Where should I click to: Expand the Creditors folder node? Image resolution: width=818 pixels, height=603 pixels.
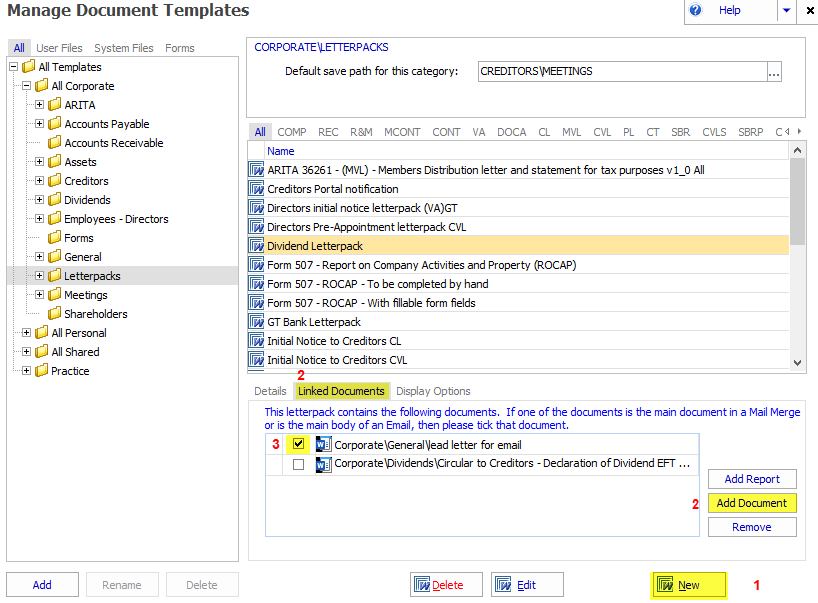(x=40, y=181)
